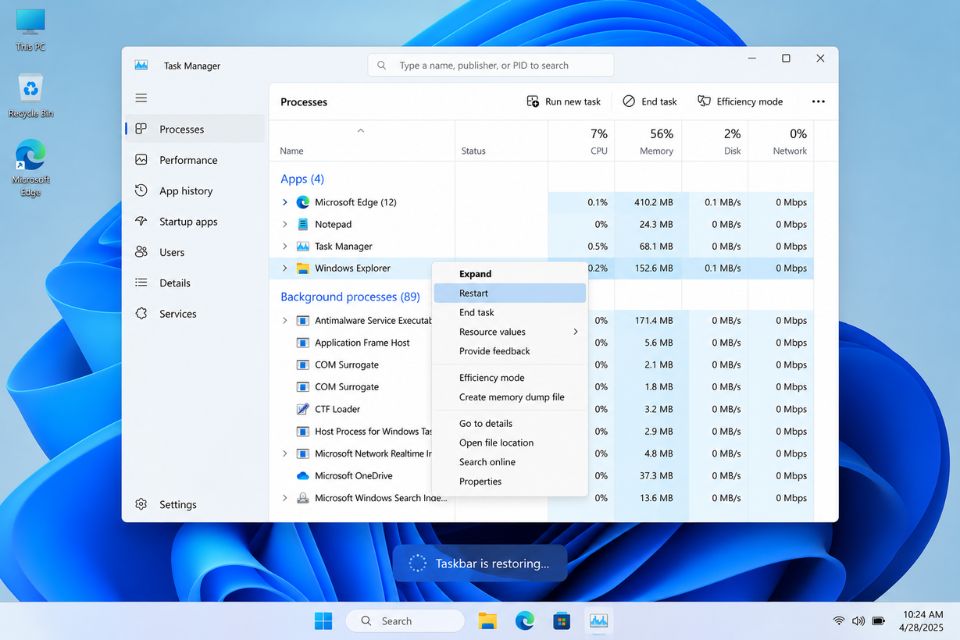Click the Task Manager taskbar icon
The height and width of the screenshot is (640, 960).
(x=598, y=621)
